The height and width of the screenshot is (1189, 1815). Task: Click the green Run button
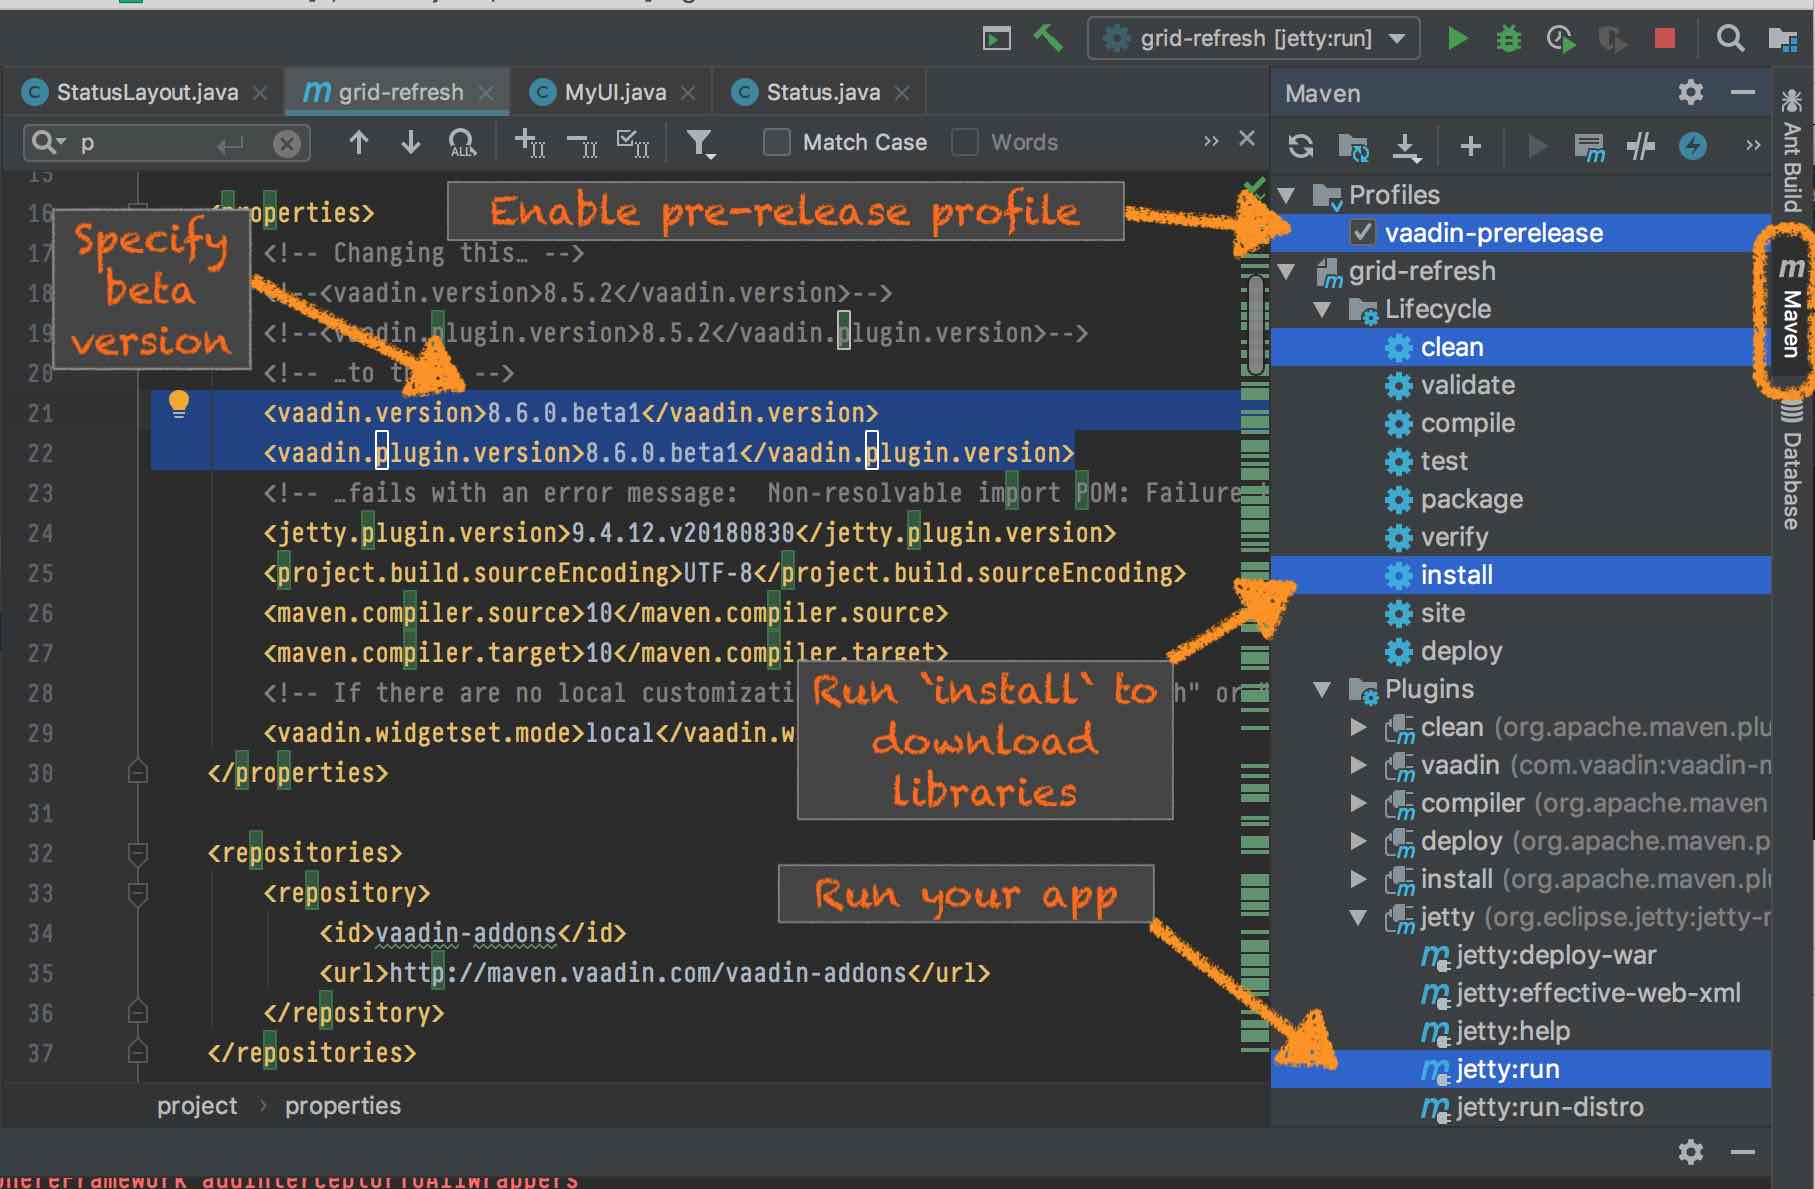pyautogui.click(x=1457, y=39)
